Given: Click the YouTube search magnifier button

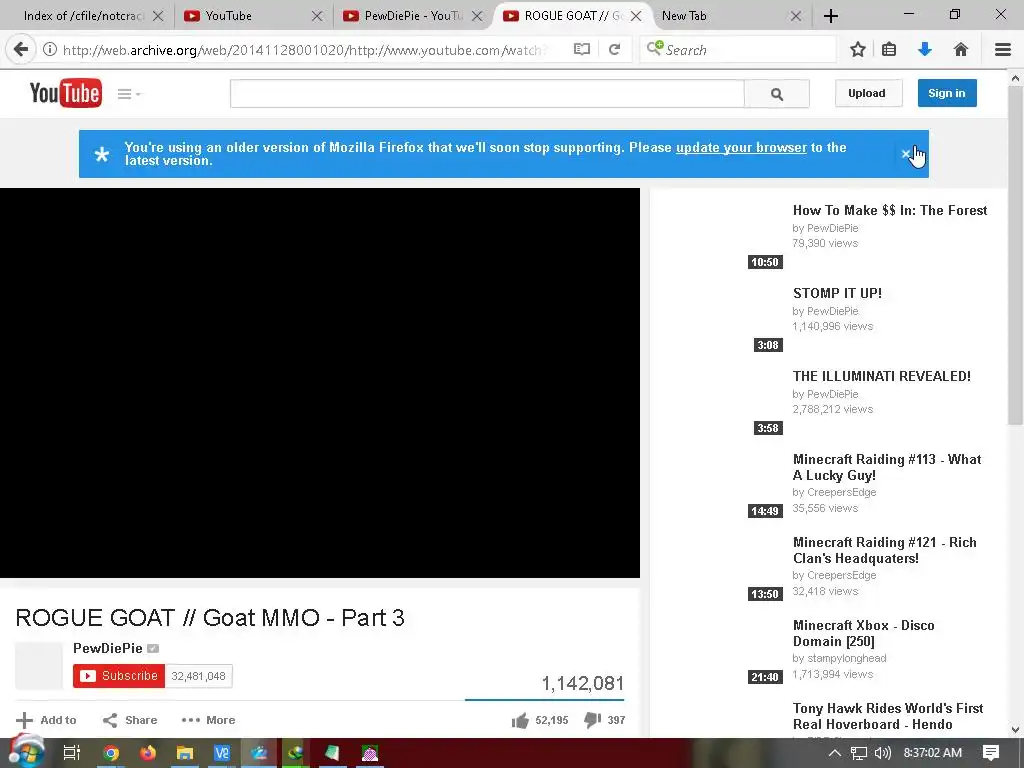Looking at the screenshot, I should coord(776,94).
